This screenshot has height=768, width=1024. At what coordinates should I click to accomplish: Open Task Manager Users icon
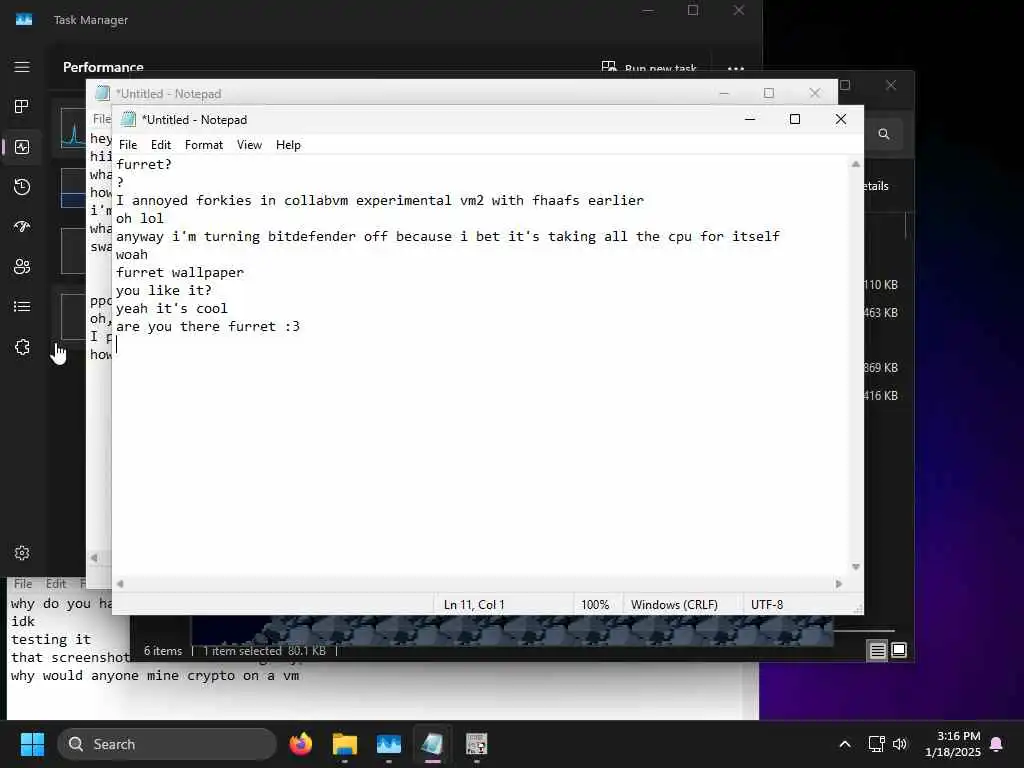coord(22,266)
